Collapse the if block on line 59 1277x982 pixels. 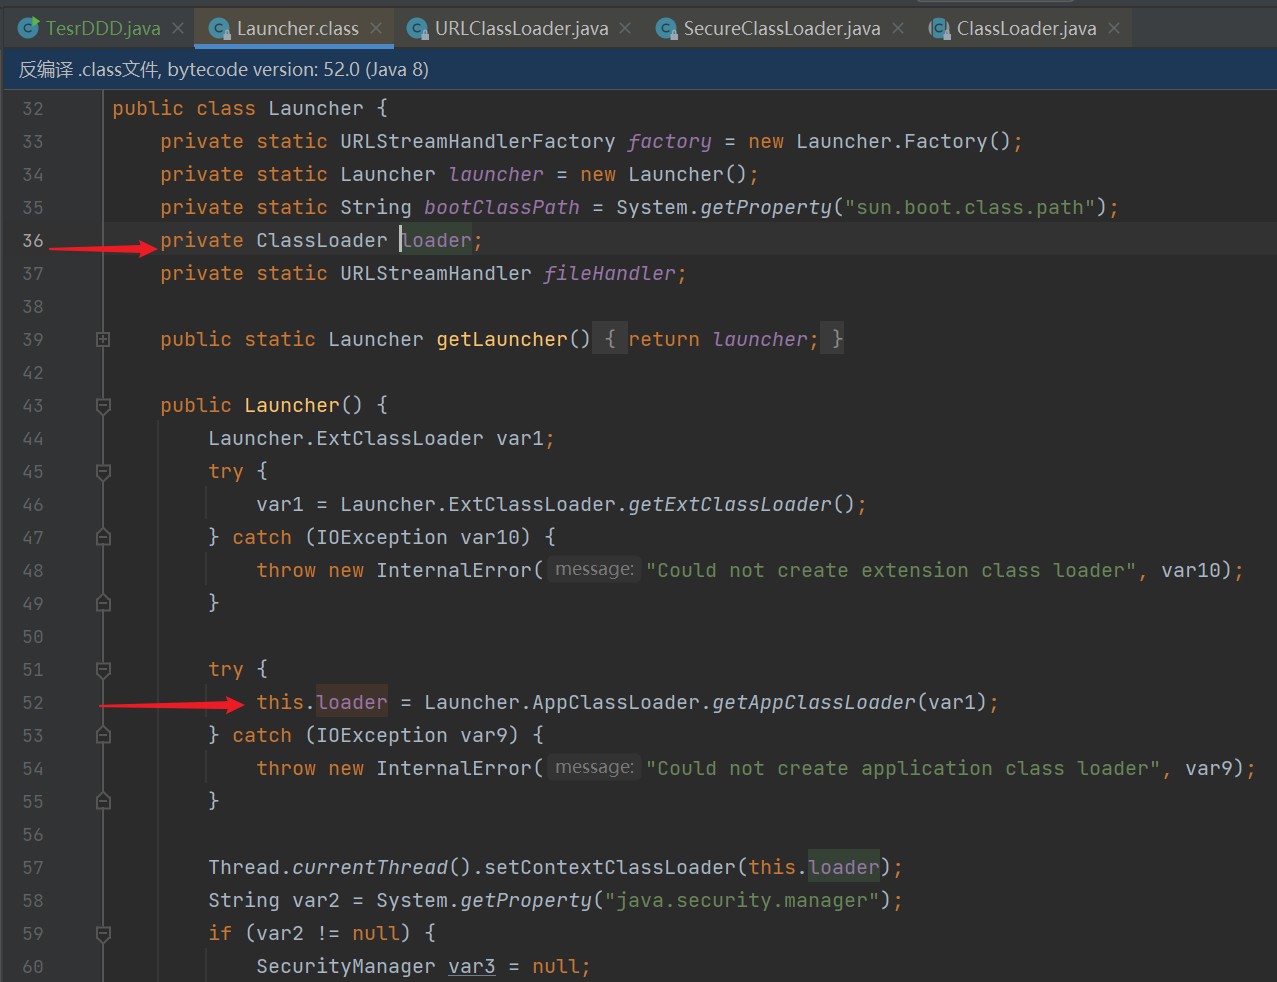(103, 934)
